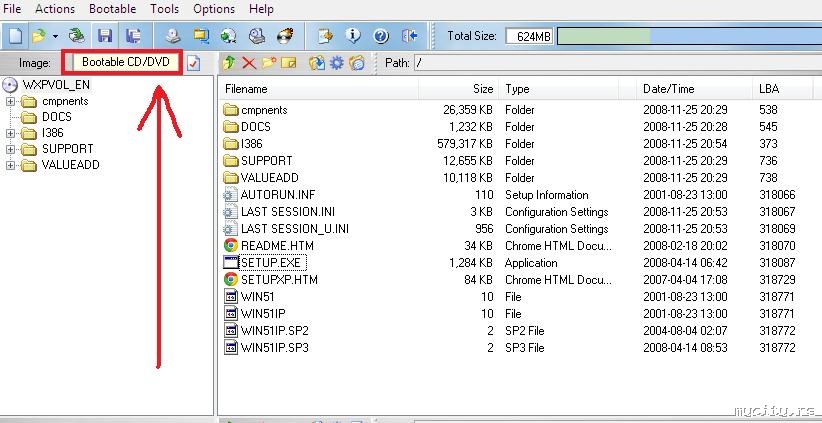Select LAST SESSION_U.INI file
The height and width of the screenshot is (423, 822).
295,229
